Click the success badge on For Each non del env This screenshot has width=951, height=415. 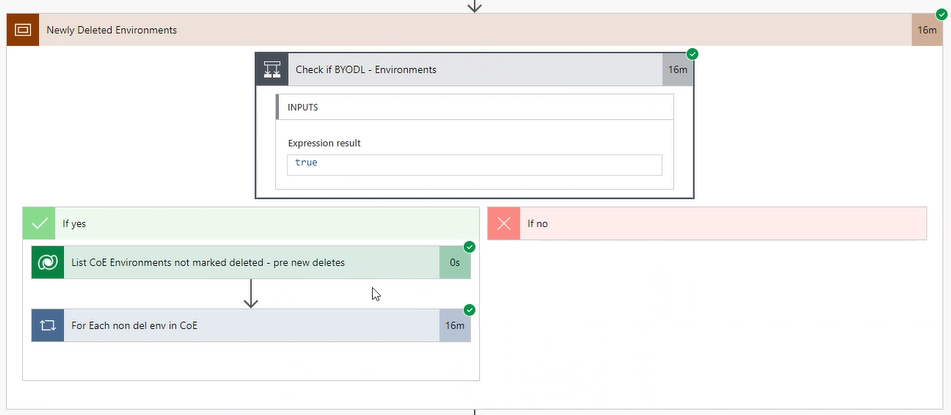(x=469, y=310)
